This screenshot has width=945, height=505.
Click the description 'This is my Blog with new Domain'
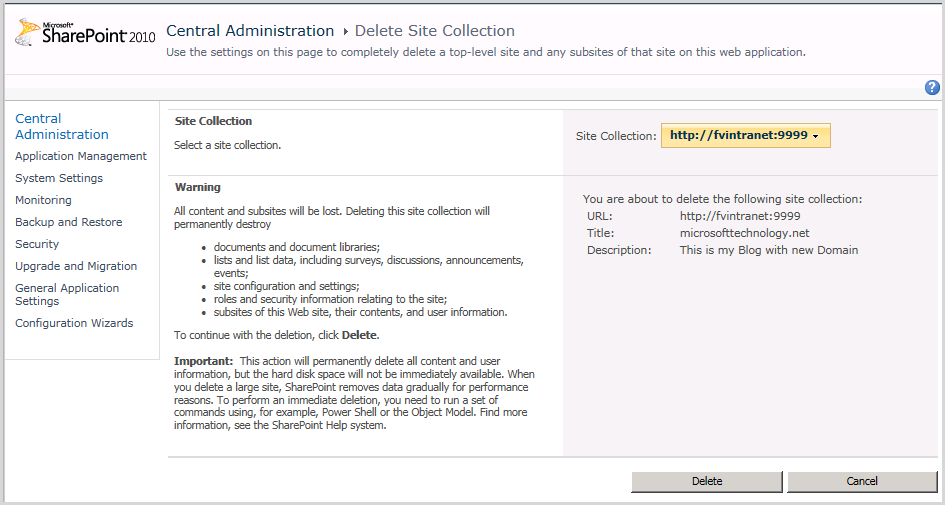pyautogui.click(x=769, y=249)
